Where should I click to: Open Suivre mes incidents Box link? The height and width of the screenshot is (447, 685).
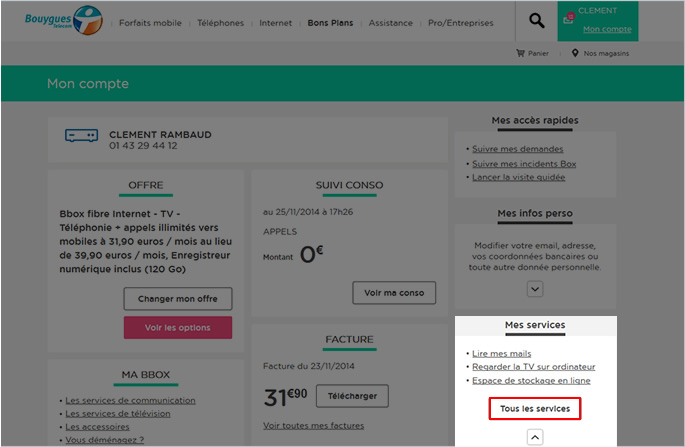[x=524, y=164]
